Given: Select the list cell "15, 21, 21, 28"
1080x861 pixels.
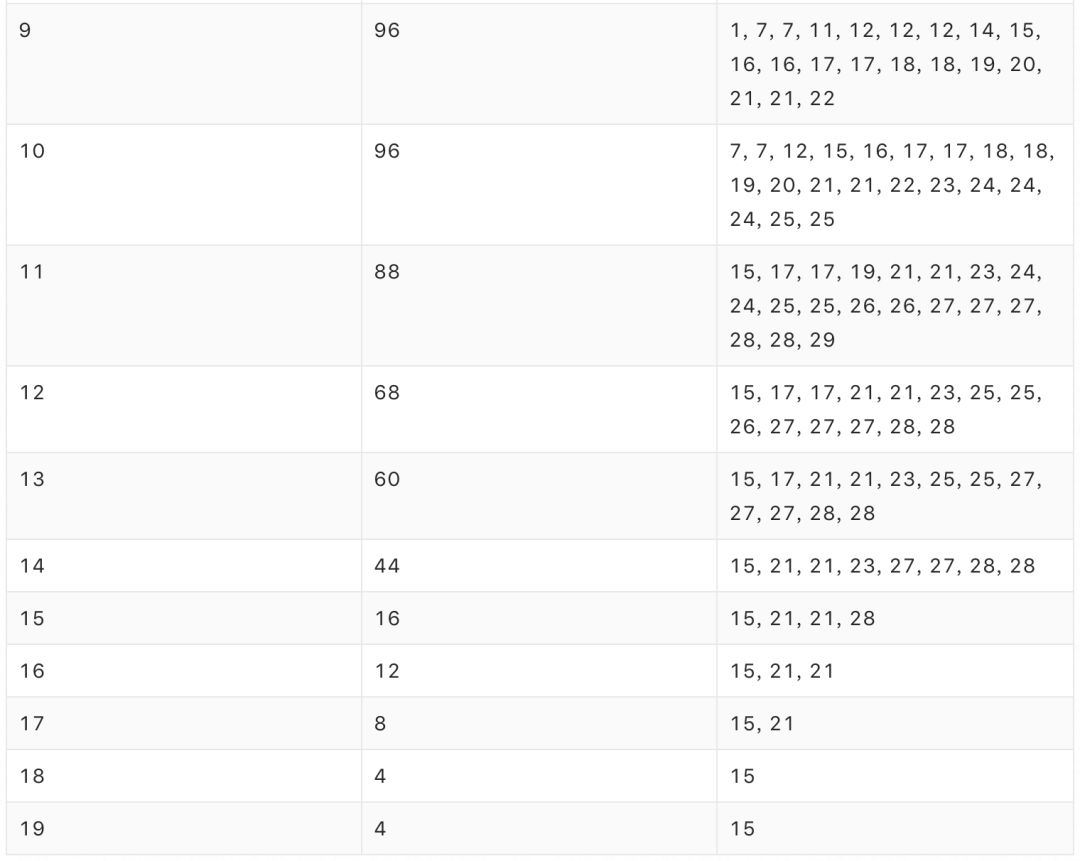Looking at the screenshot, I should click(802, 618).
